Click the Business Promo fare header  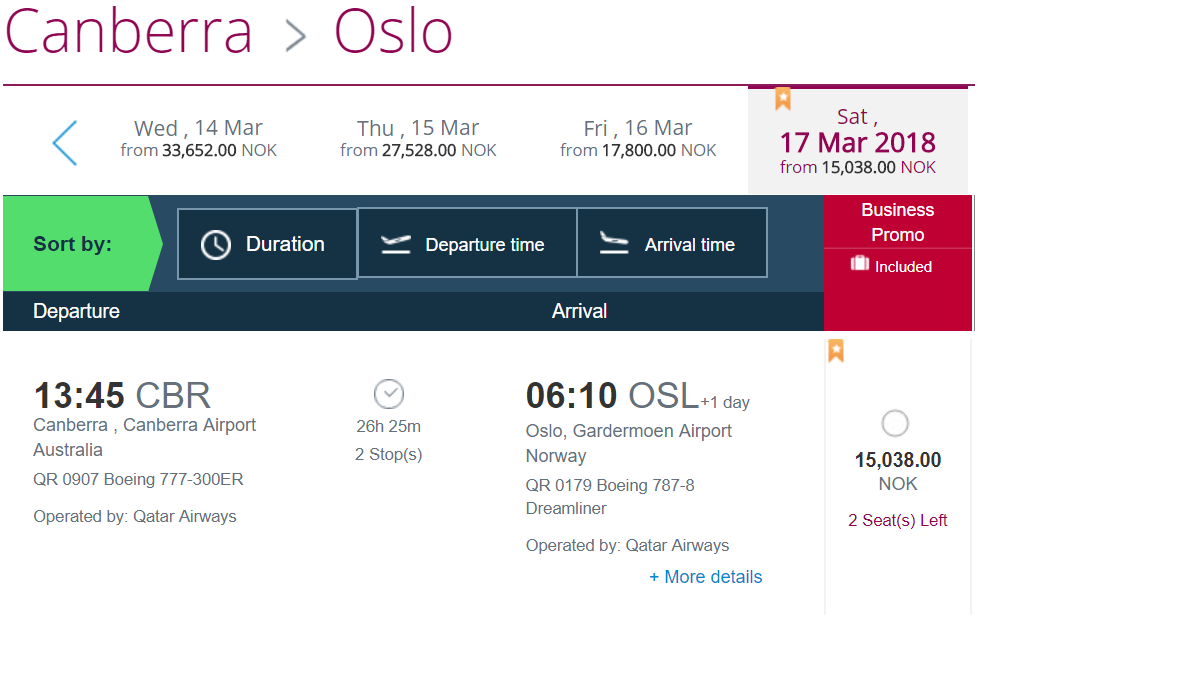tap(898, 222)
